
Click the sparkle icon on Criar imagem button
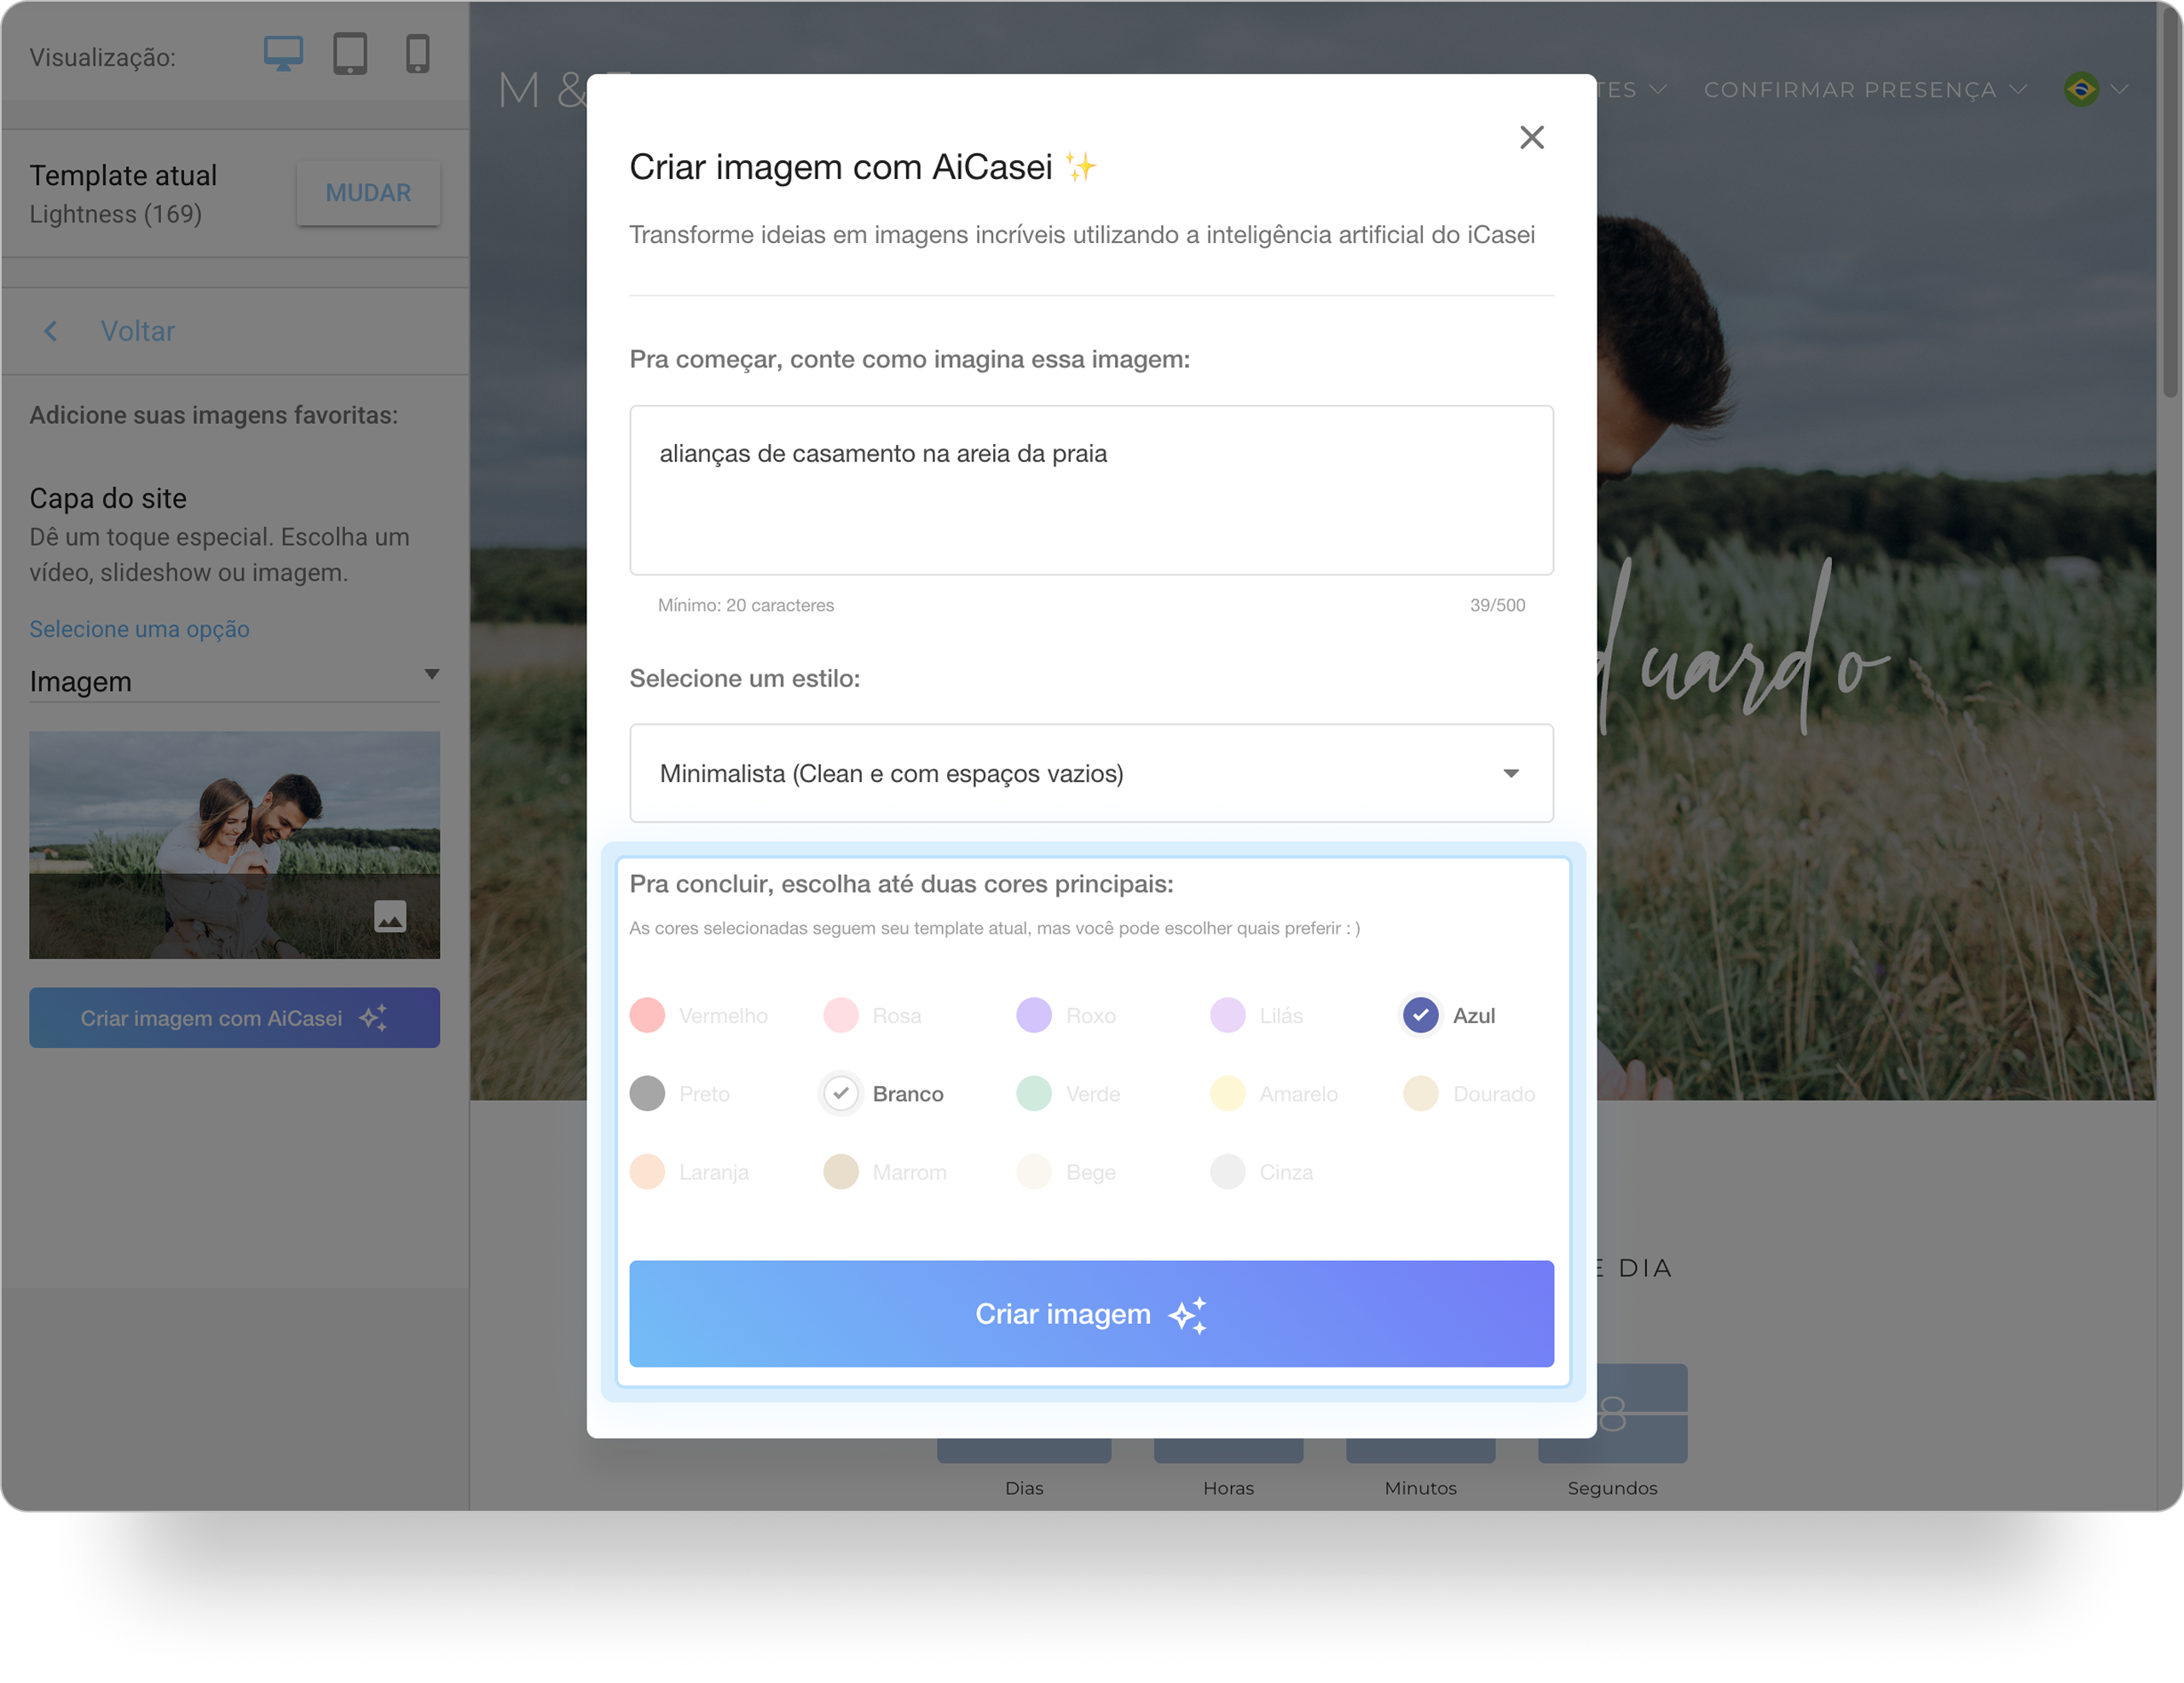pos(1190,1314)
